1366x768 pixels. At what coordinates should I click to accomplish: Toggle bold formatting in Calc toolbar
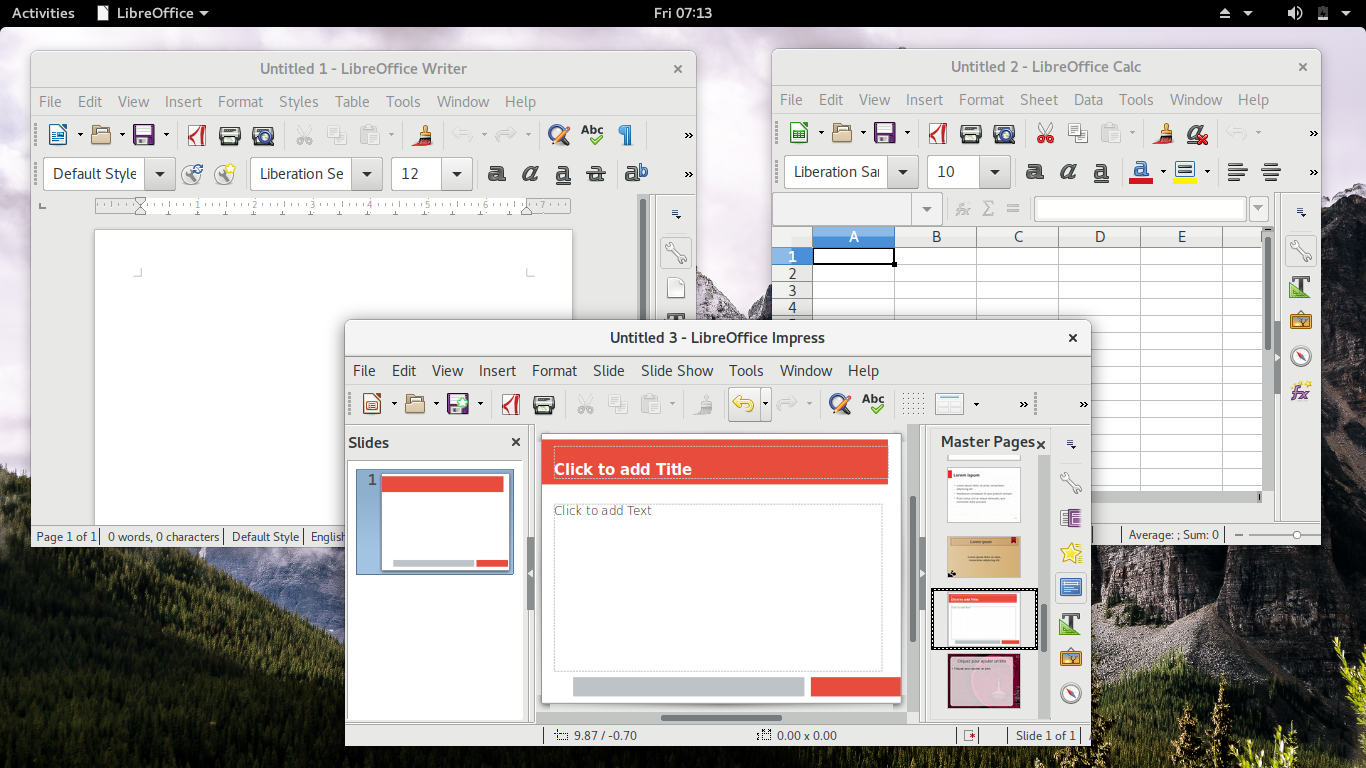pyautogui.click(x=1034, y=172)
